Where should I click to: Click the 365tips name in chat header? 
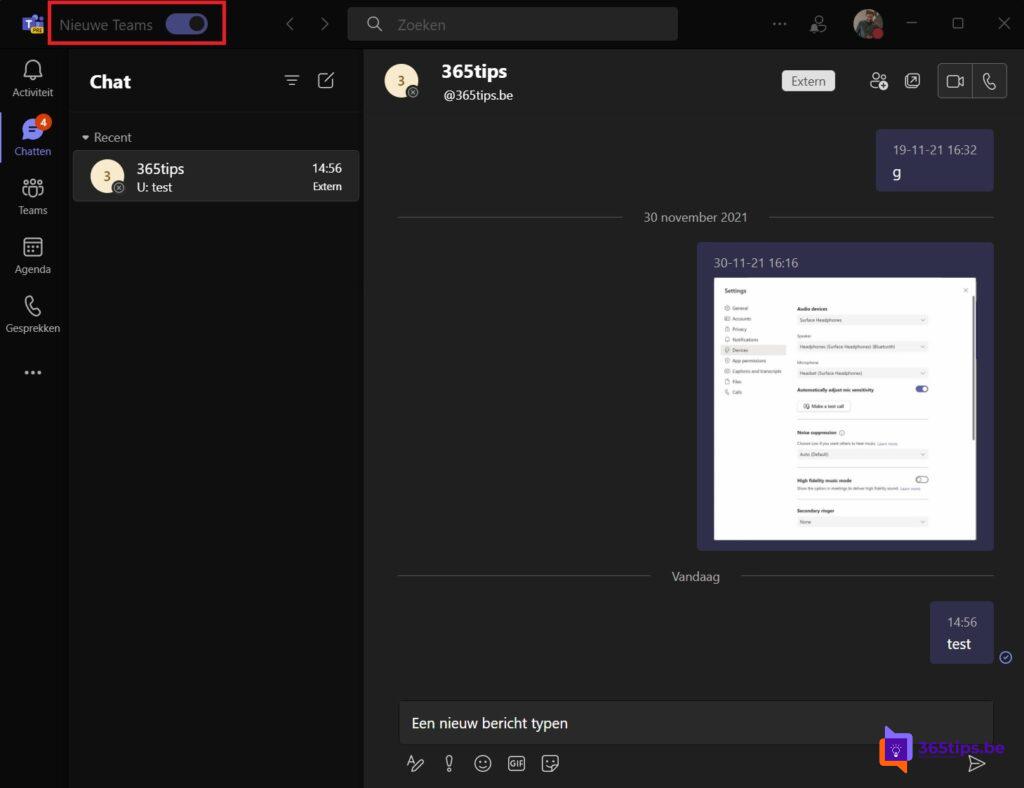[474, 71]
